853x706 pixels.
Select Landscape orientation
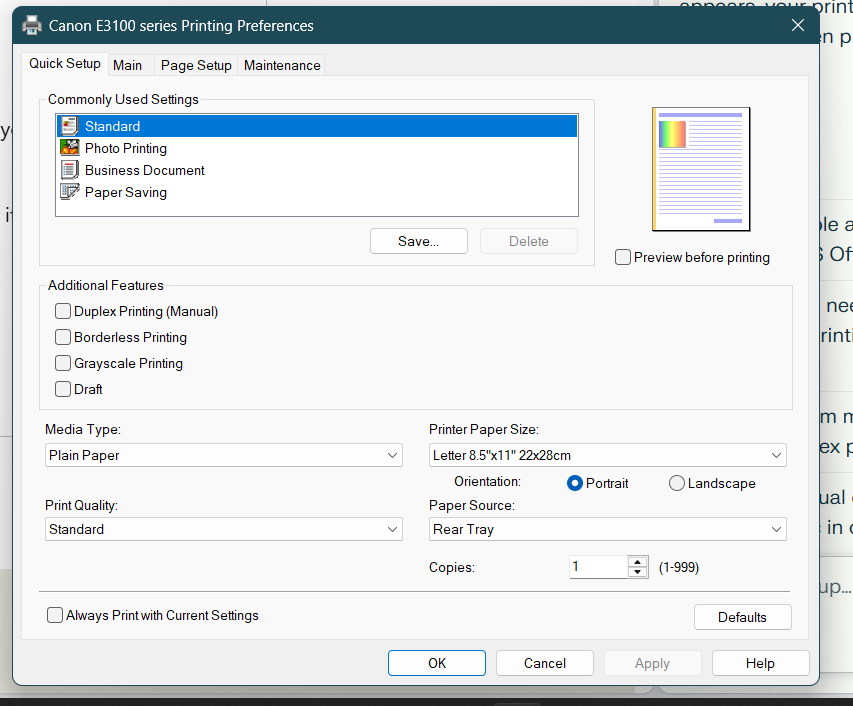point(676,483)
